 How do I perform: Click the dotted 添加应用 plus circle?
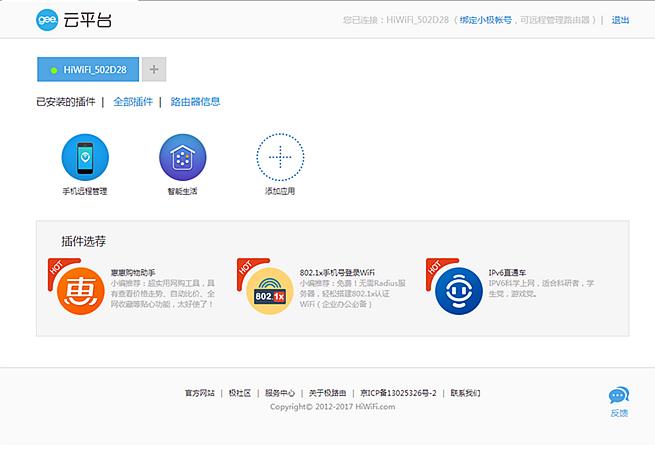pos(280,157)
